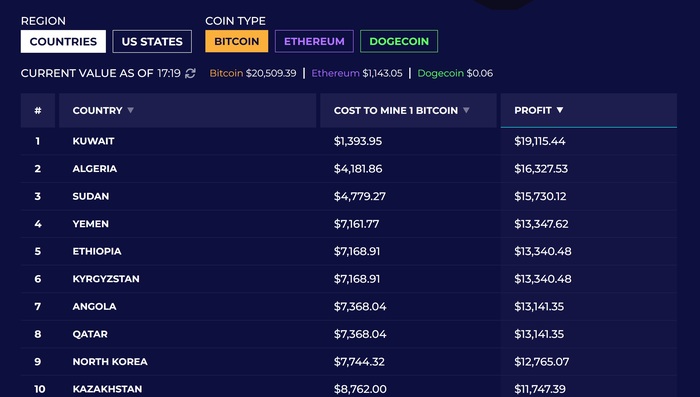700x397 pixels.
Task: Click Kazakhstan's cost $8,762.00
Action: pyautogui.click(x=360, y=389)
